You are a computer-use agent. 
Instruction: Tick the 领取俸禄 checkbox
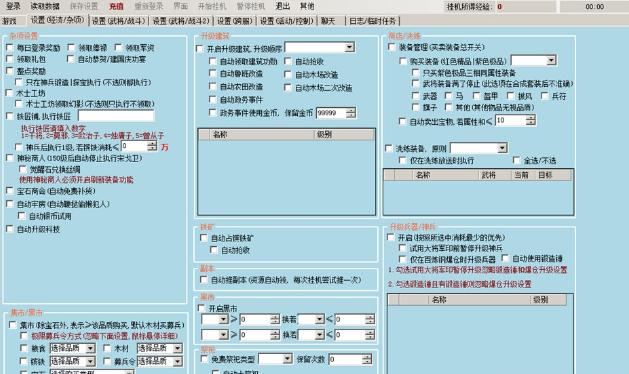71,48
